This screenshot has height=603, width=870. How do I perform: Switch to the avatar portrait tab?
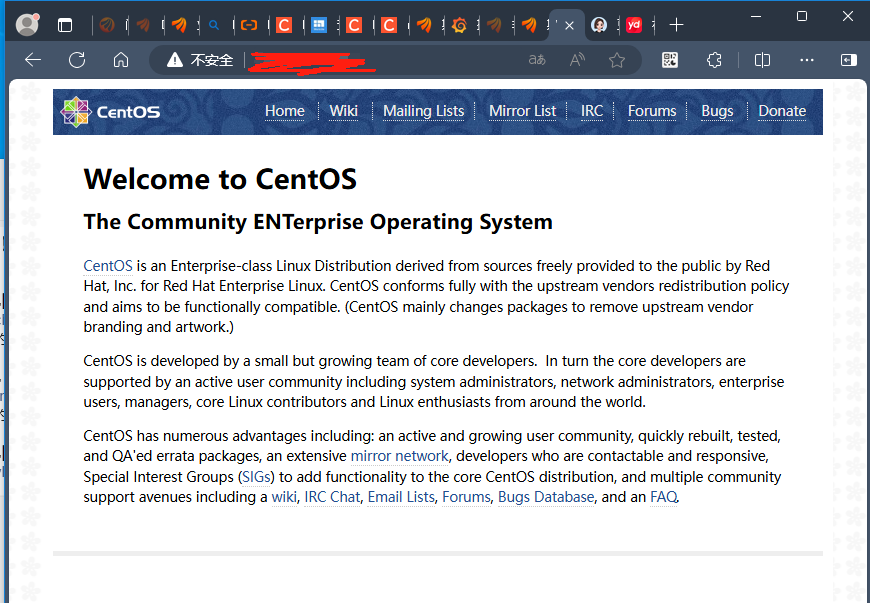point(599,25)
